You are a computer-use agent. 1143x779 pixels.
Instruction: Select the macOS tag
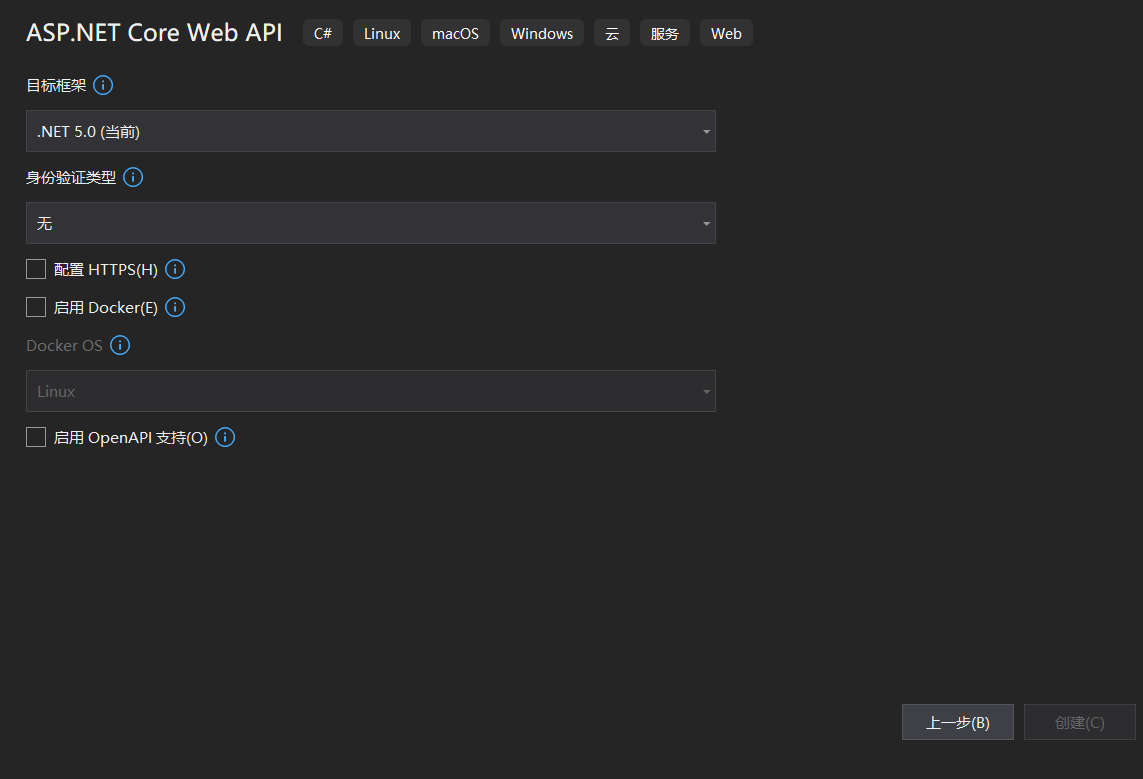[455, 33]
